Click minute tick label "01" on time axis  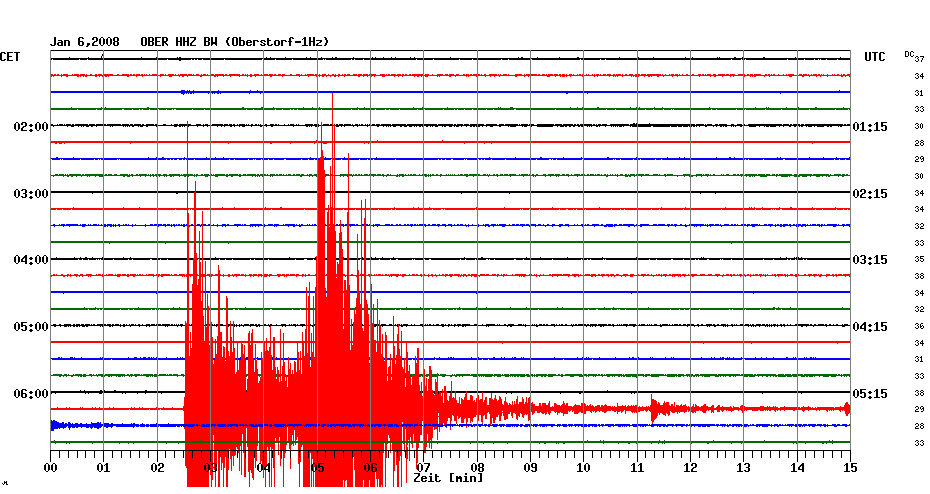(x=103, y=468)
